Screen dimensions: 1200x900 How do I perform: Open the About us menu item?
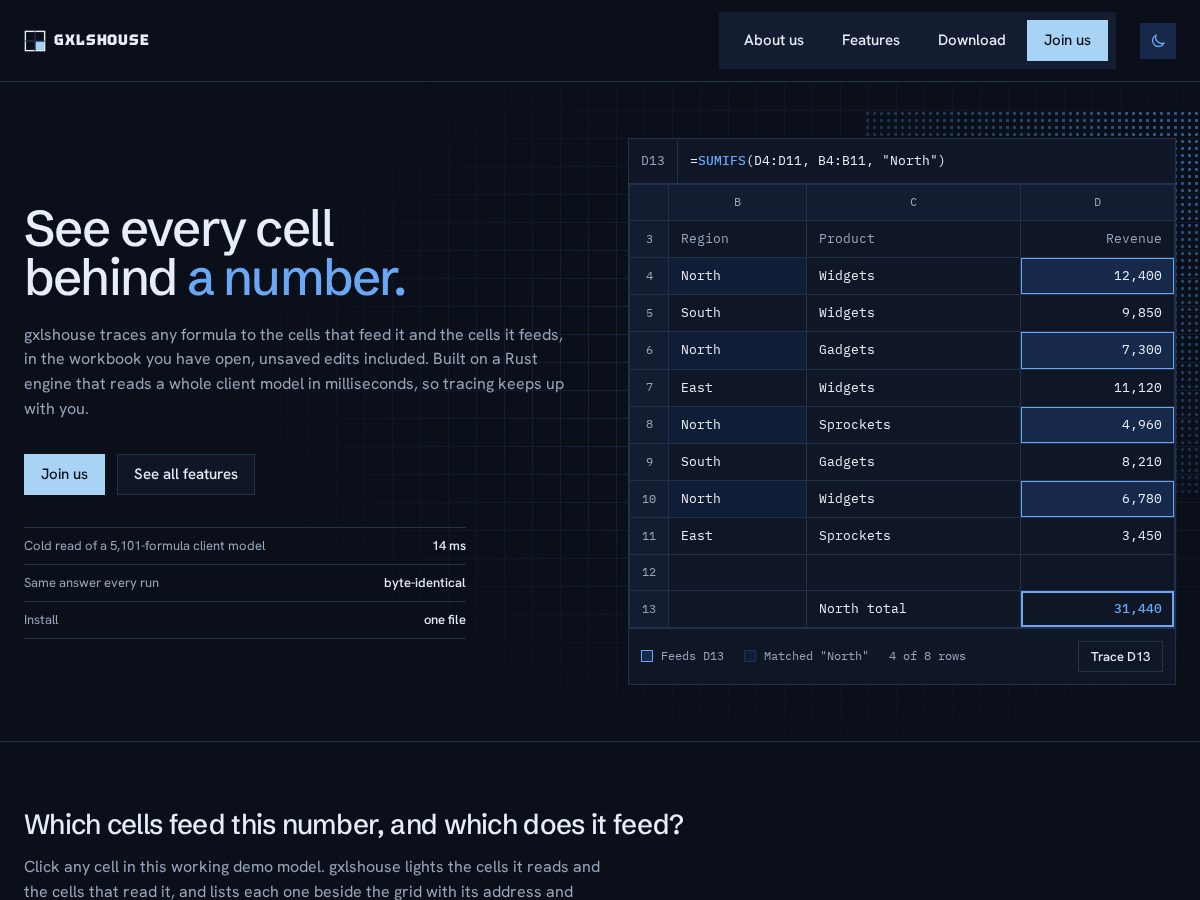pos(774,40)
